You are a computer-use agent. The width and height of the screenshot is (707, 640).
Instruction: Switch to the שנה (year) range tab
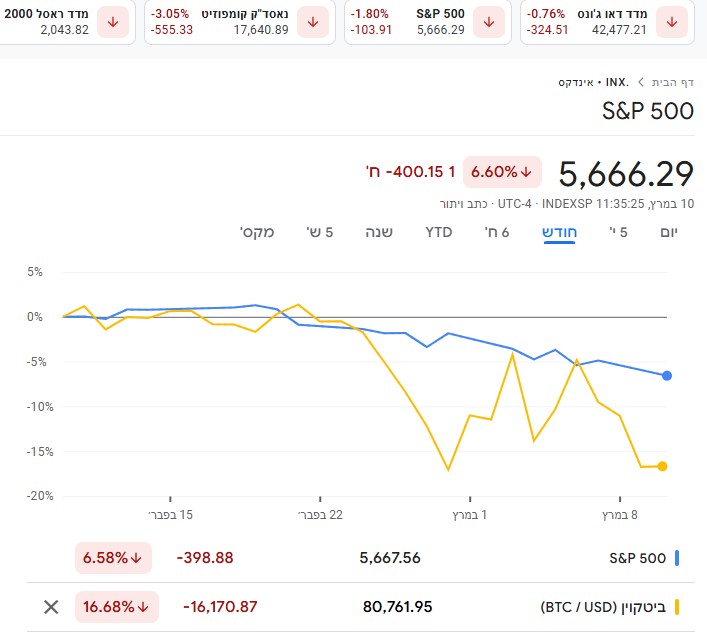[x=379, y=232]
